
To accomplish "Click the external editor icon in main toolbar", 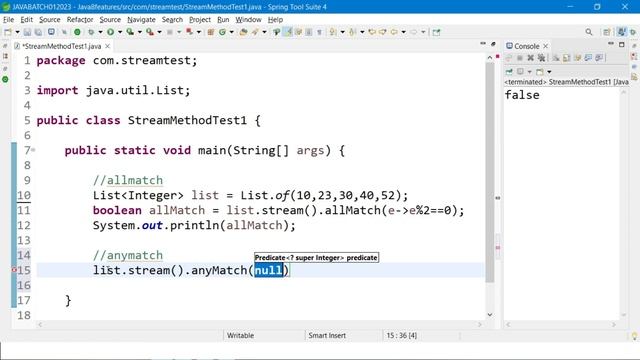I will pos(436,32).
